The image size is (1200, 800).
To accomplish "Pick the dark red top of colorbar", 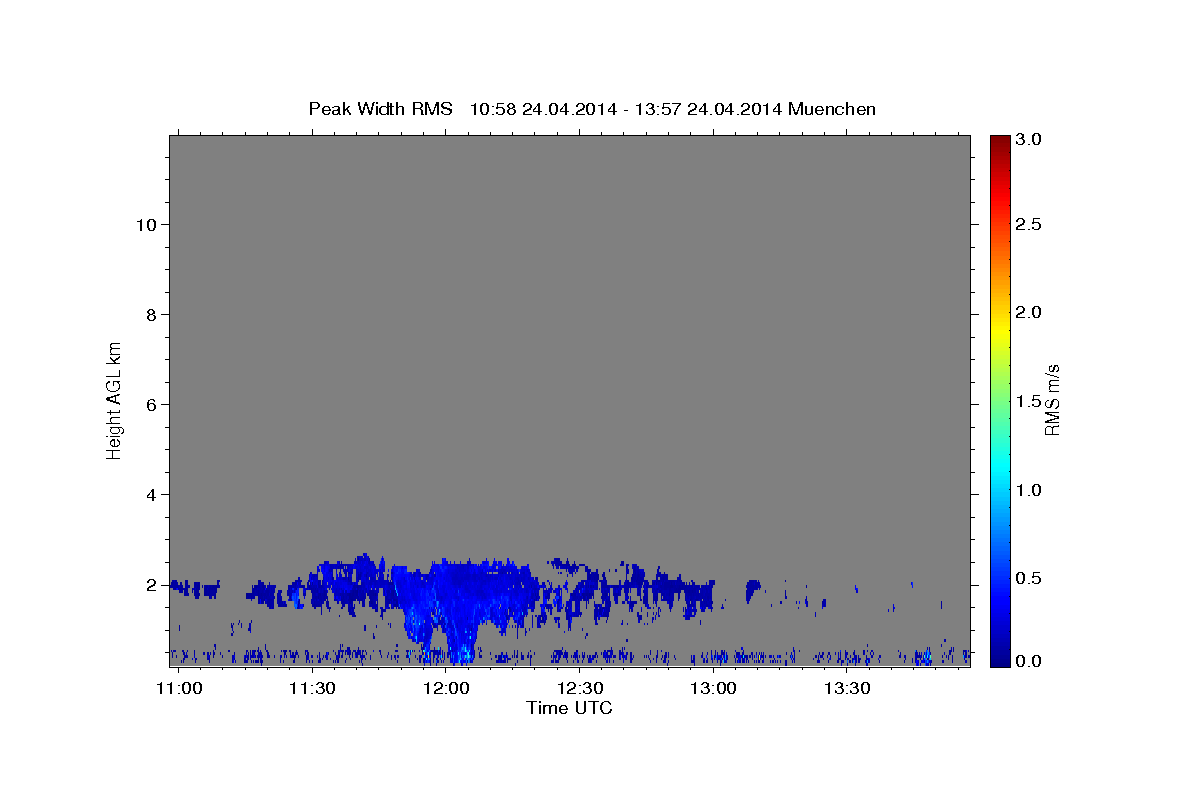I will (x=999, y=142).
